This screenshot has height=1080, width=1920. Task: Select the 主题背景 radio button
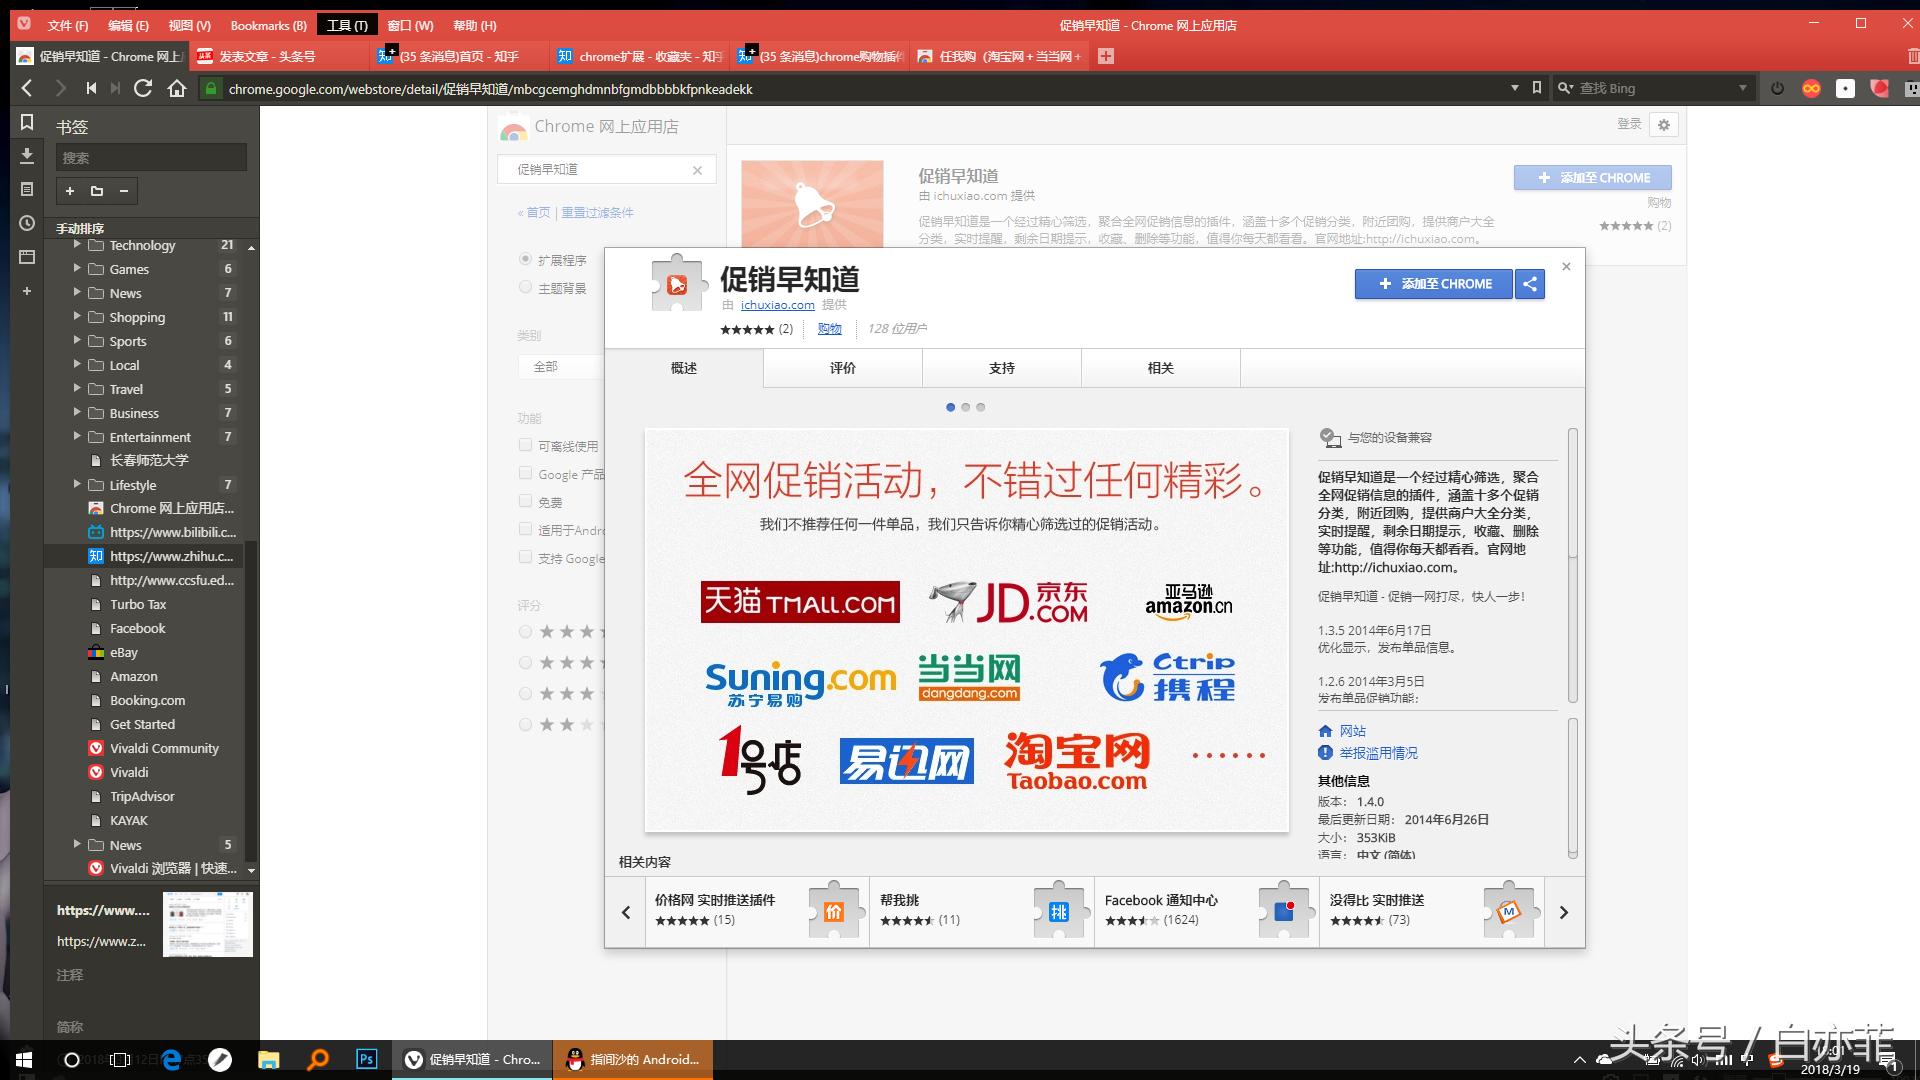click(x=525, y=287)
